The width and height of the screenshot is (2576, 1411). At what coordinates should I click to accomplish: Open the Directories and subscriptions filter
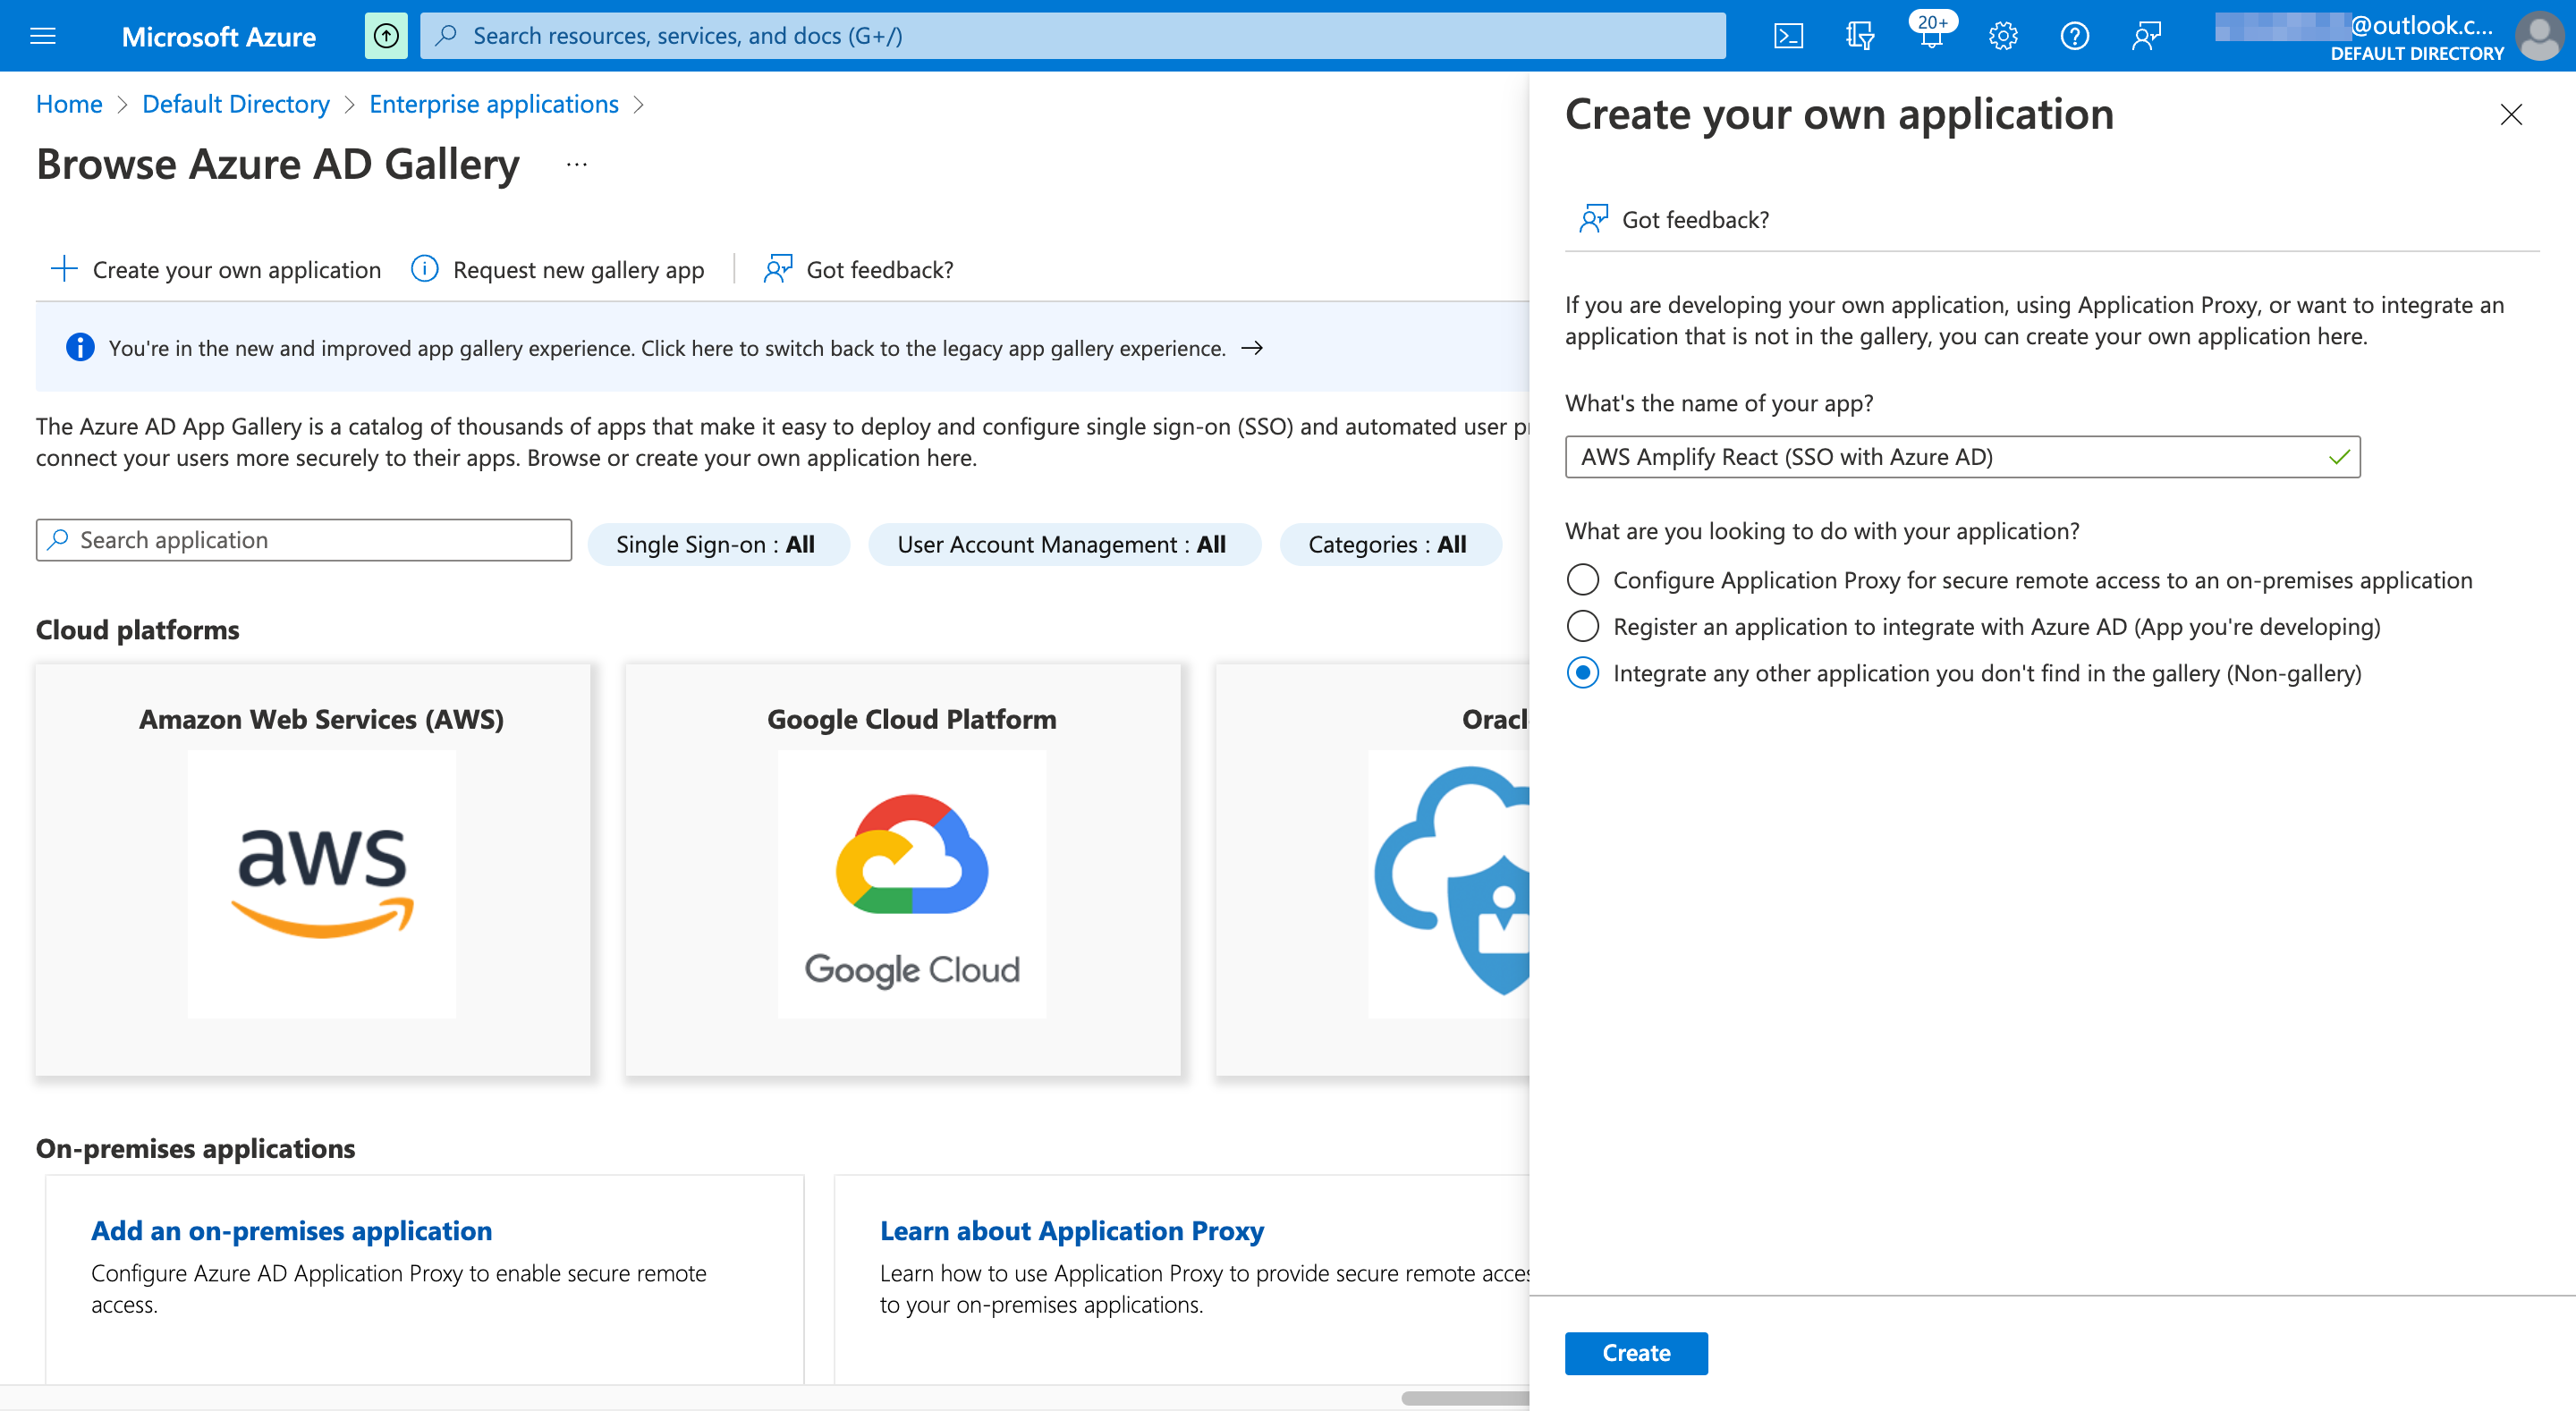pos(1860,35)
